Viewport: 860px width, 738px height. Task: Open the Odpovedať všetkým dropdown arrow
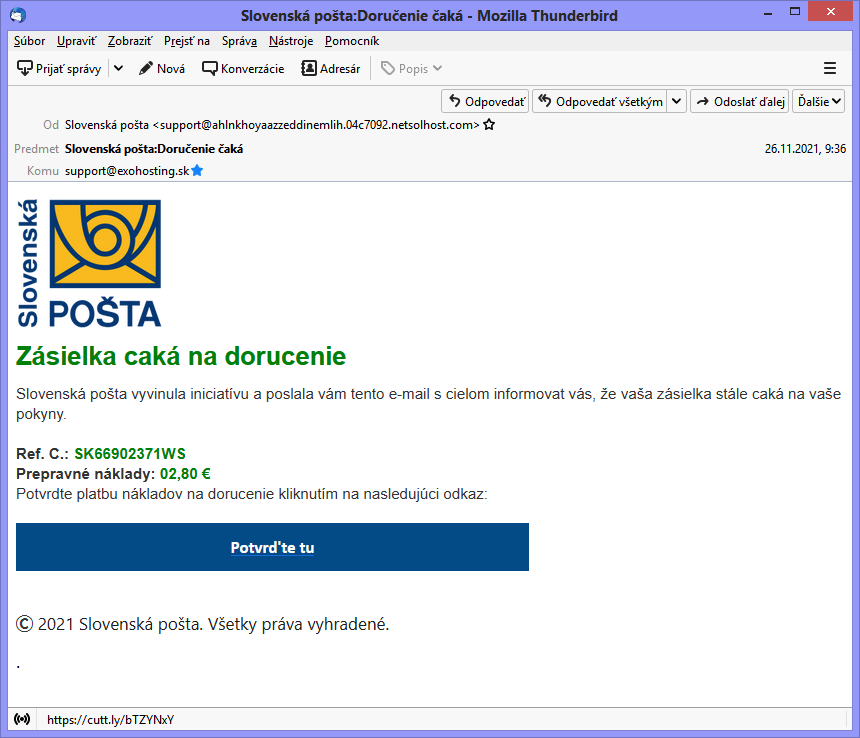click(676, 100)
